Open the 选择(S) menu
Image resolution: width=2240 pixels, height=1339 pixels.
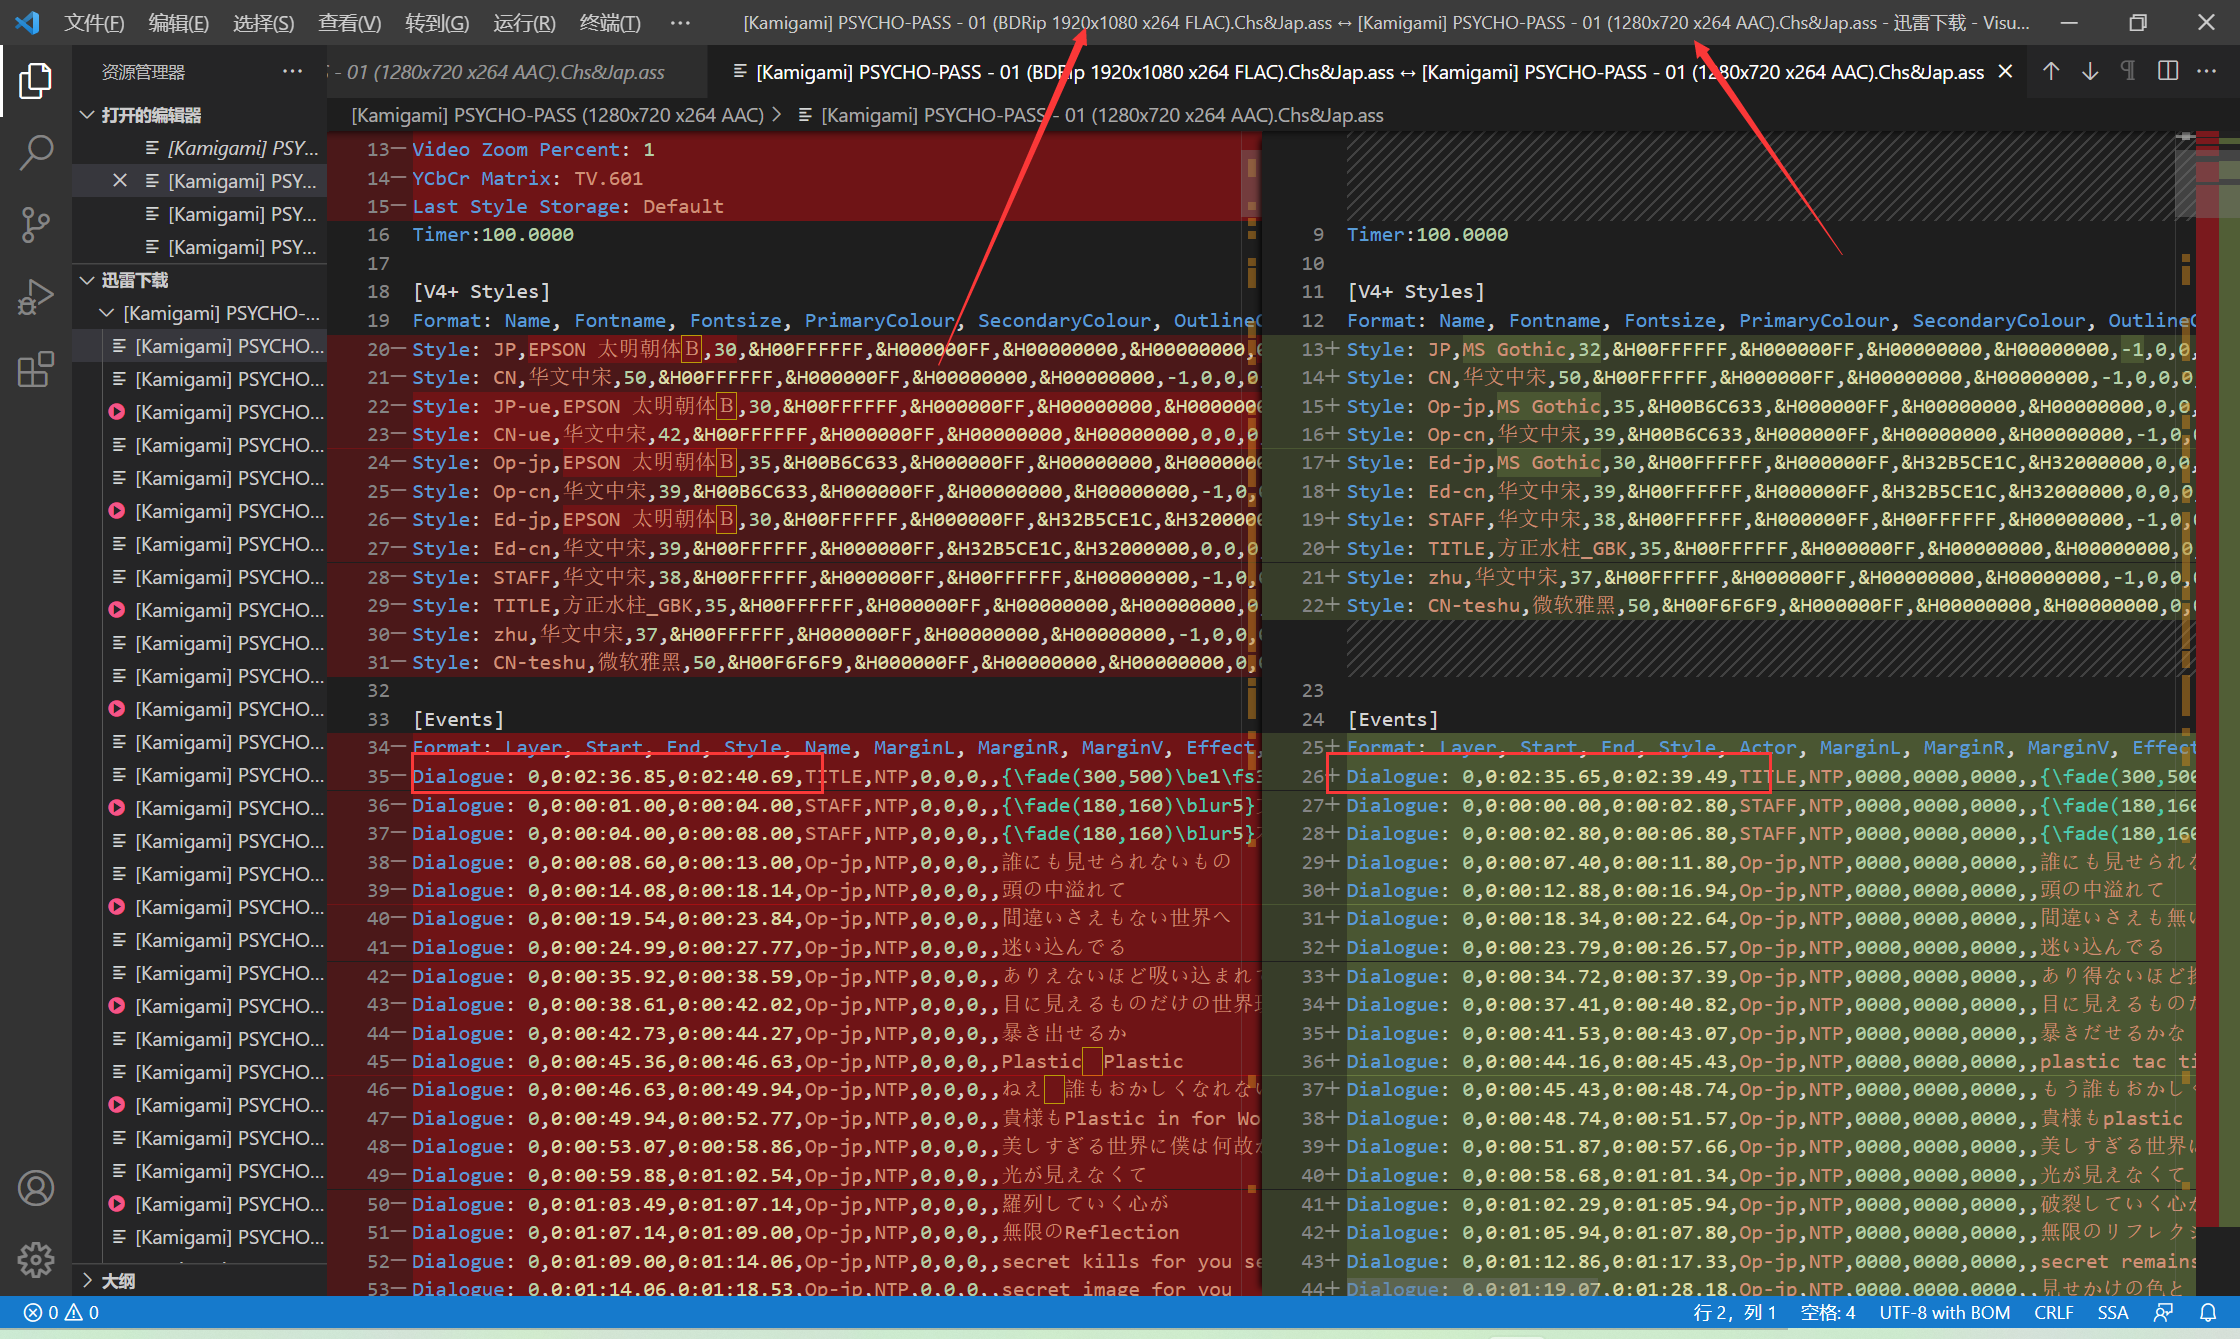(x=263, y=22)
